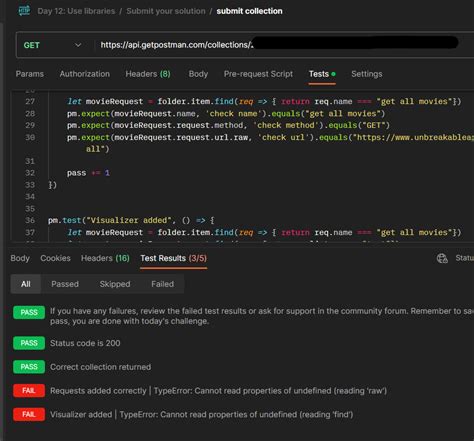Go to 'Submit your solution' breadcrumb

pos(166,11)
